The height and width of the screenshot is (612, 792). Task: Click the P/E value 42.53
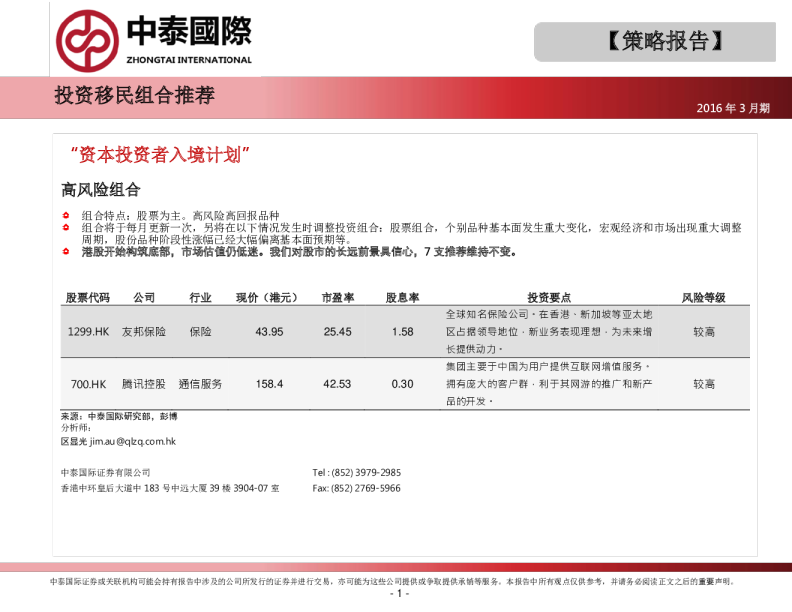point(337,384)
